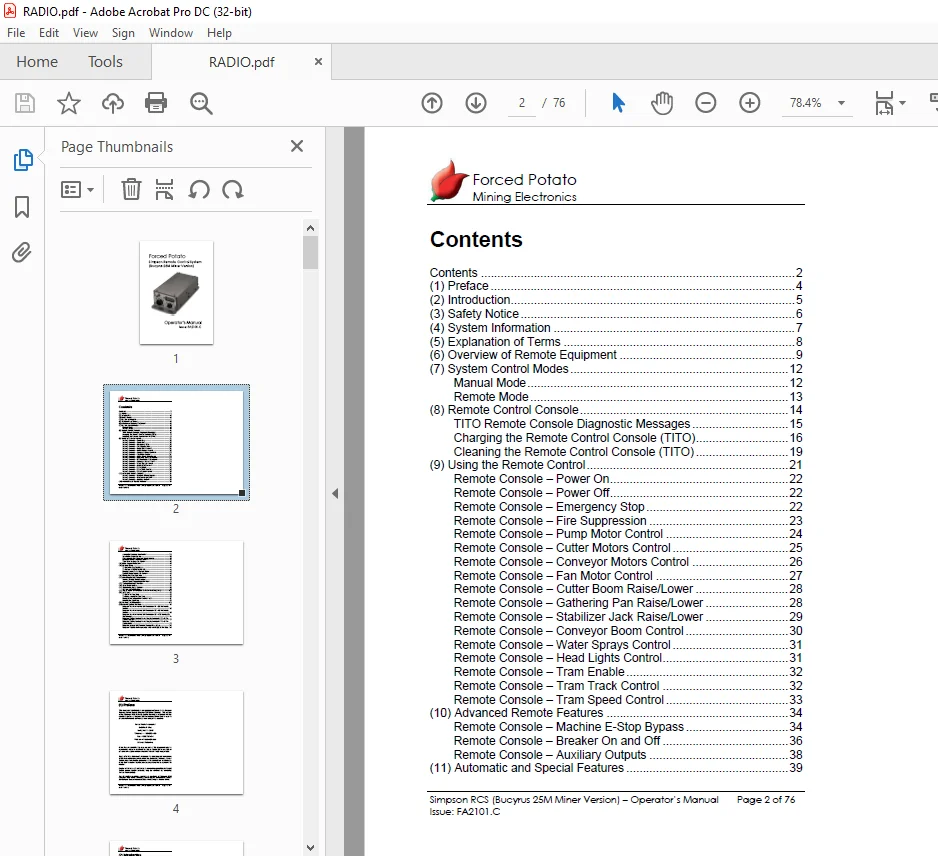Click the Save file icon
This screenshot has width=938, height=856.
[25, 103]
